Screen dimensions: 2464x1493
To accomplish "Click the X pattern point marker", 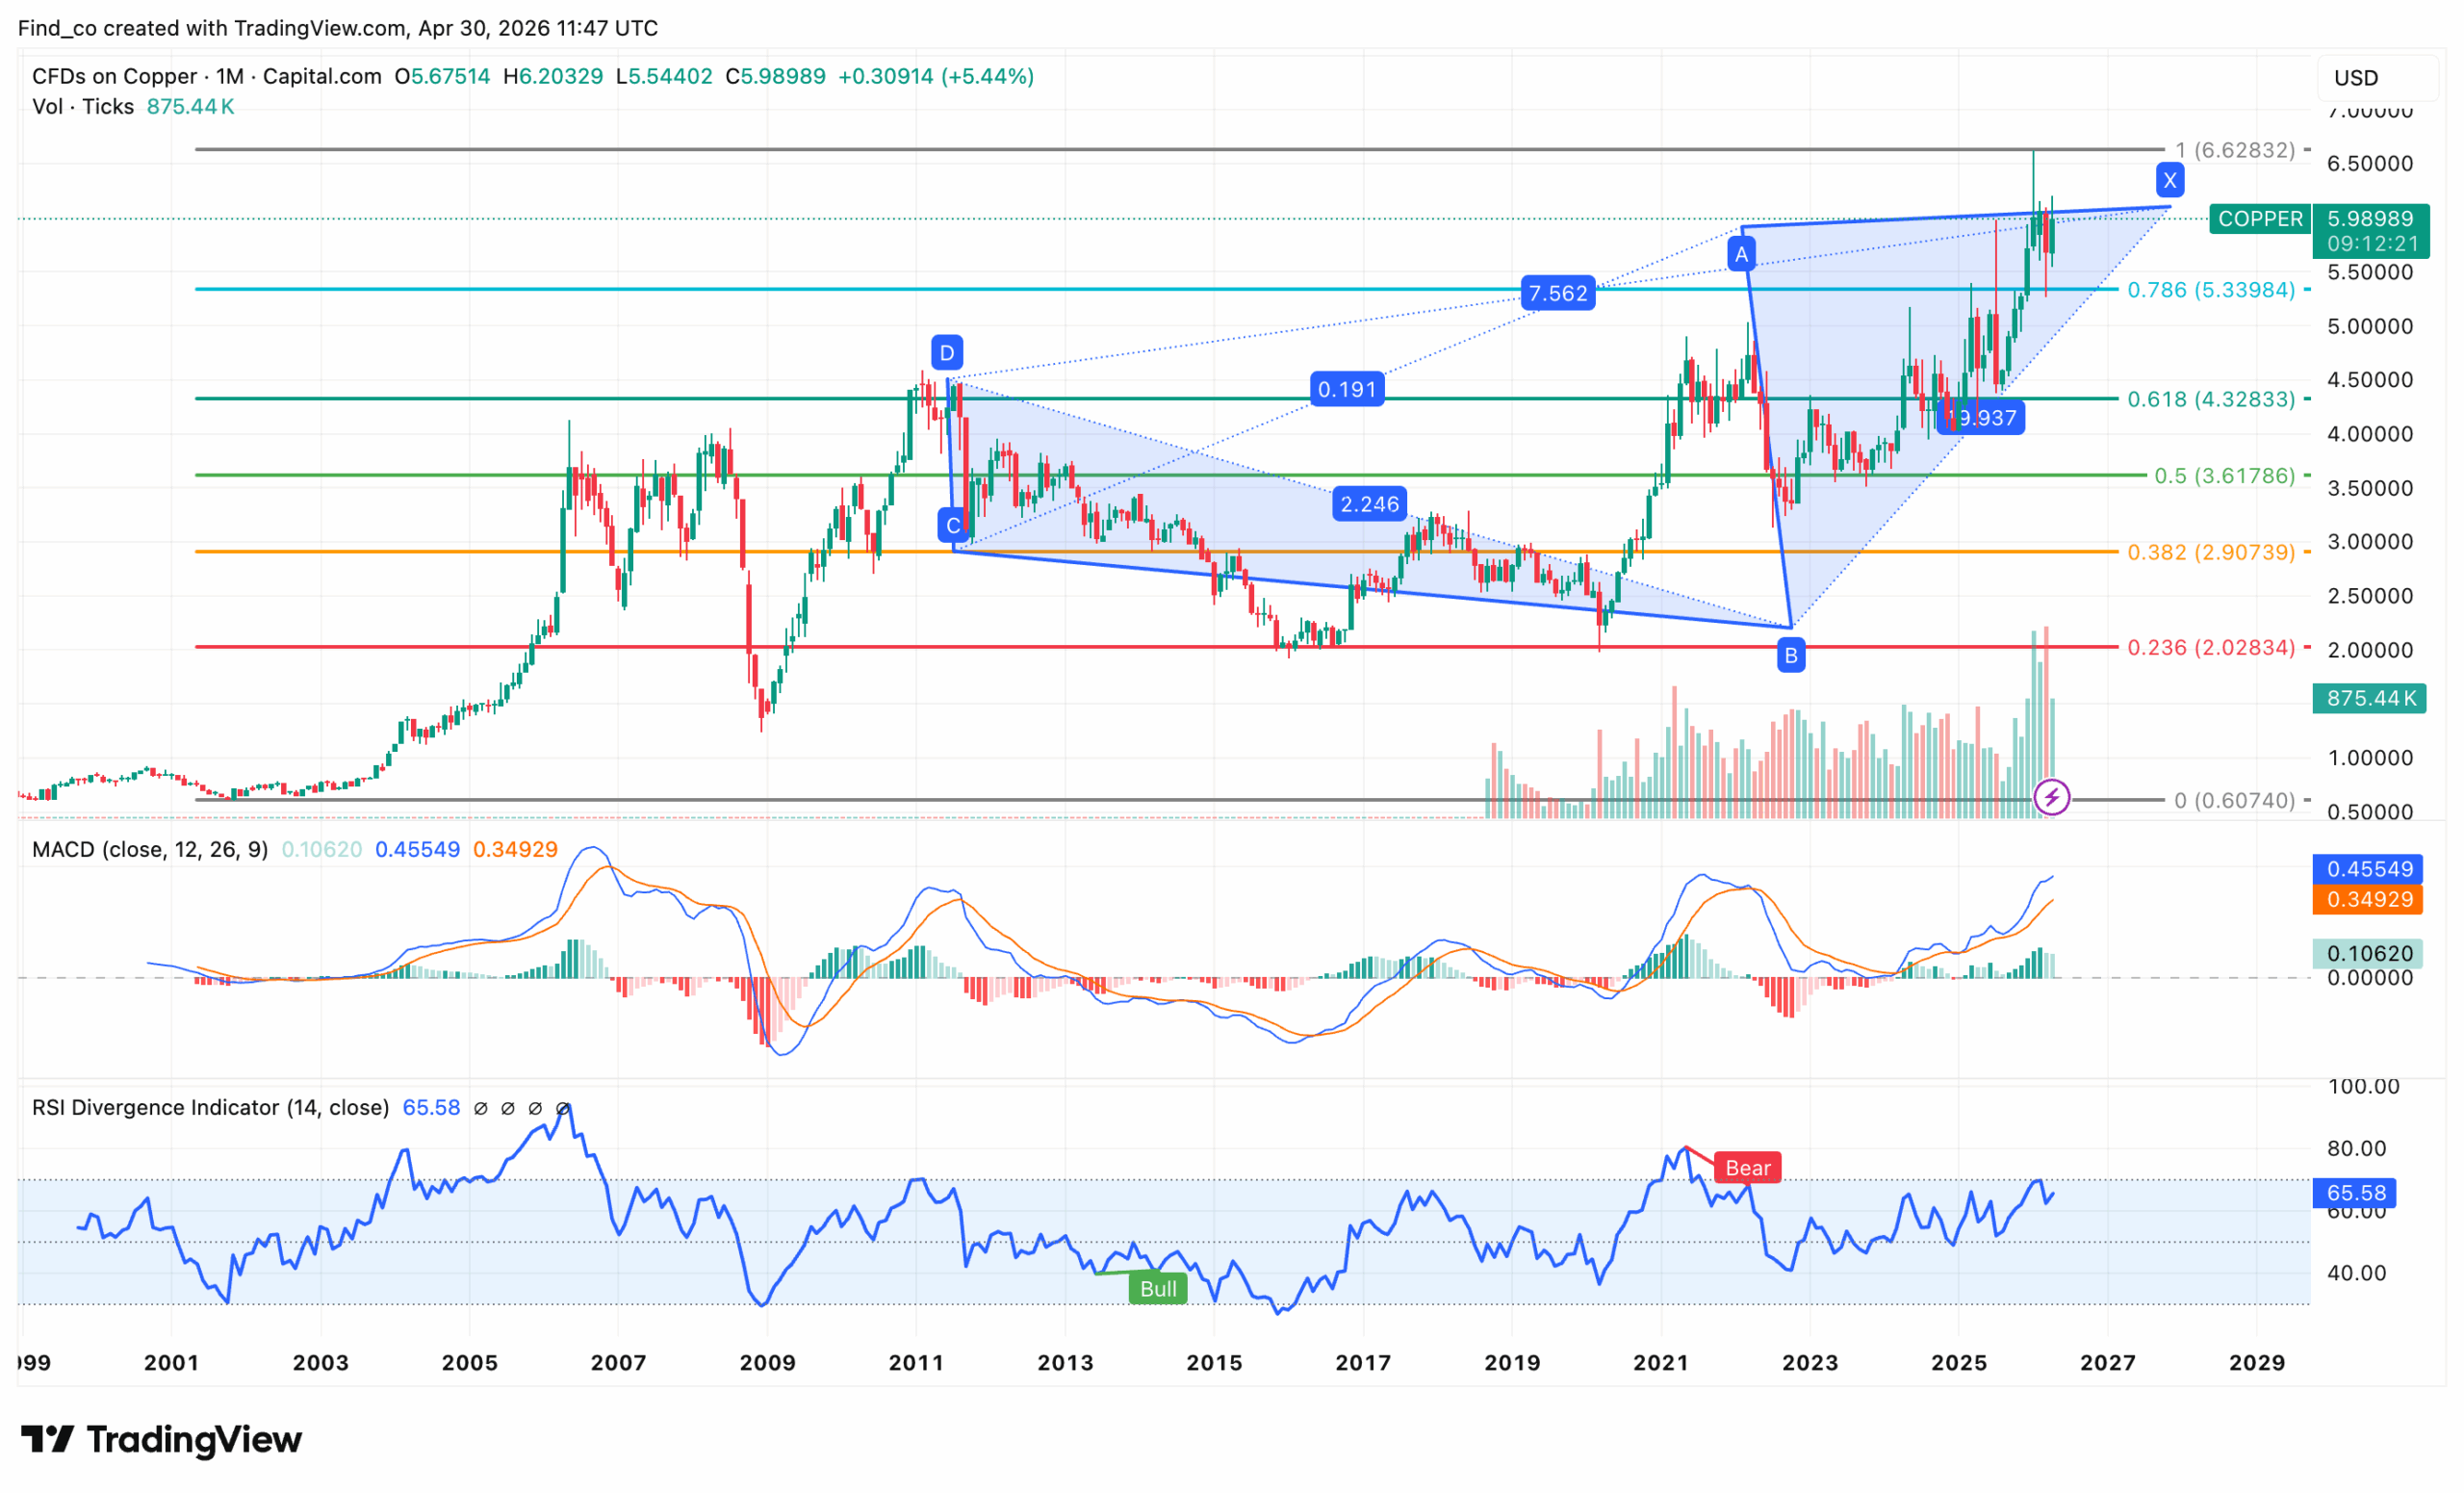I will (x=2169, y=180).
